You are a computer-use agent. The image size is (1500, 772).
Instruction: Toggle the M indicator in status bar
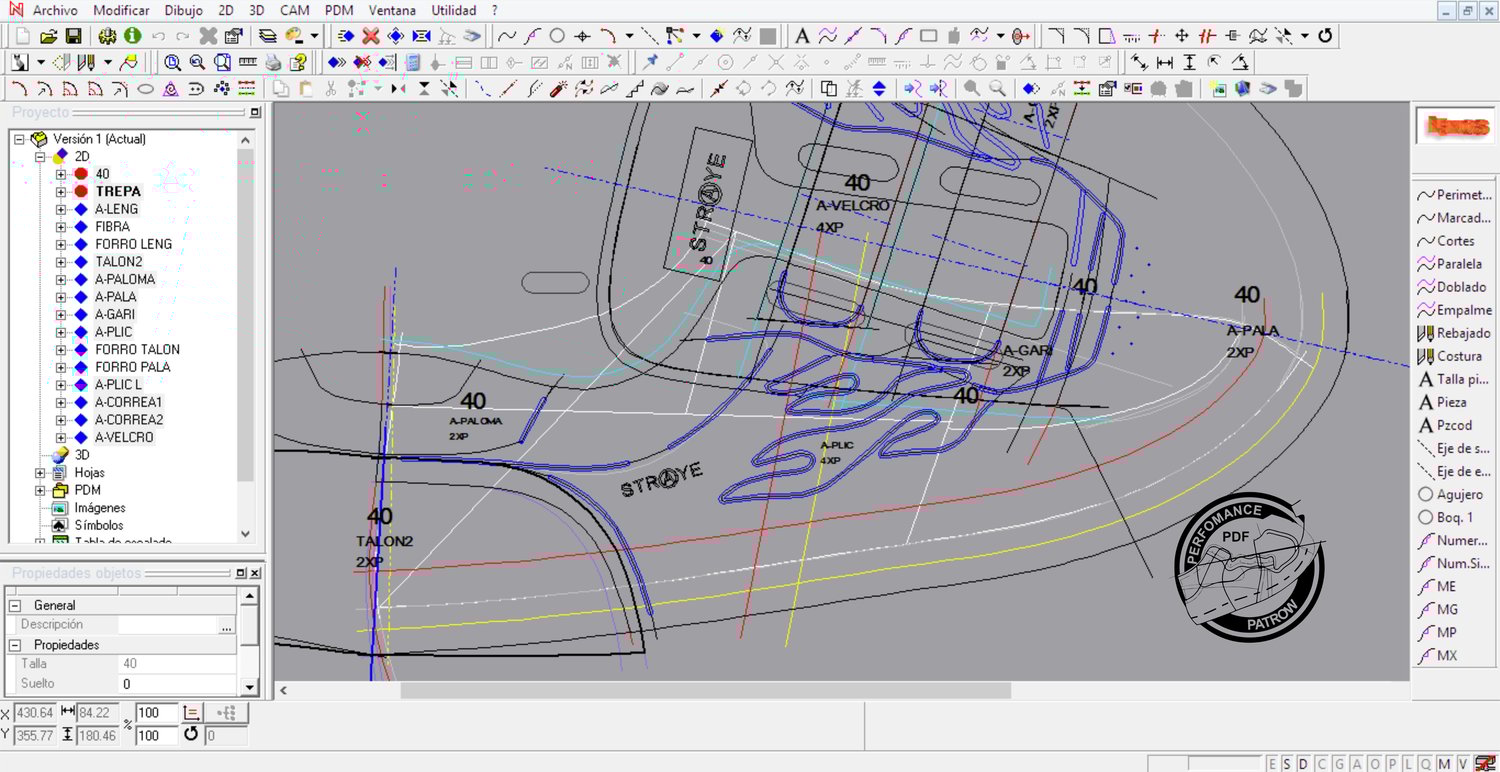pos(1445,764)
